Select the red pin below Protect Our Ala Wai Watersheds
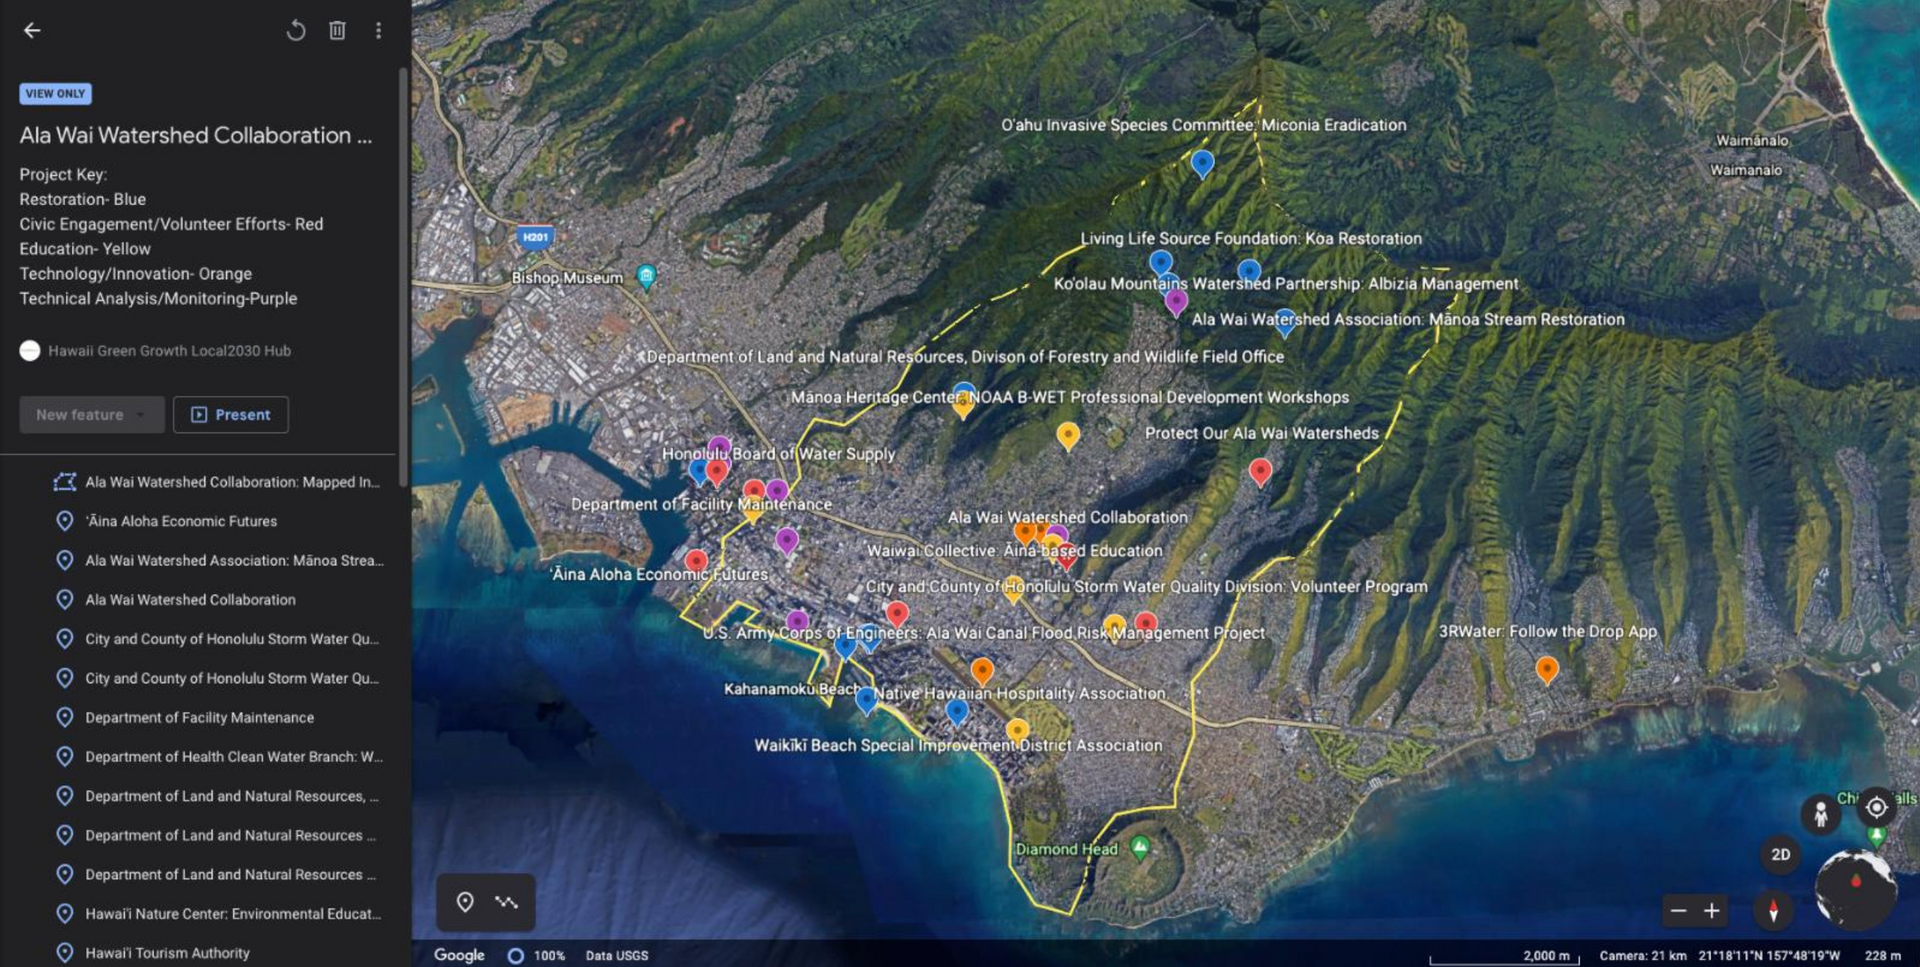 pyautogui.click(x=1260, y=471)
